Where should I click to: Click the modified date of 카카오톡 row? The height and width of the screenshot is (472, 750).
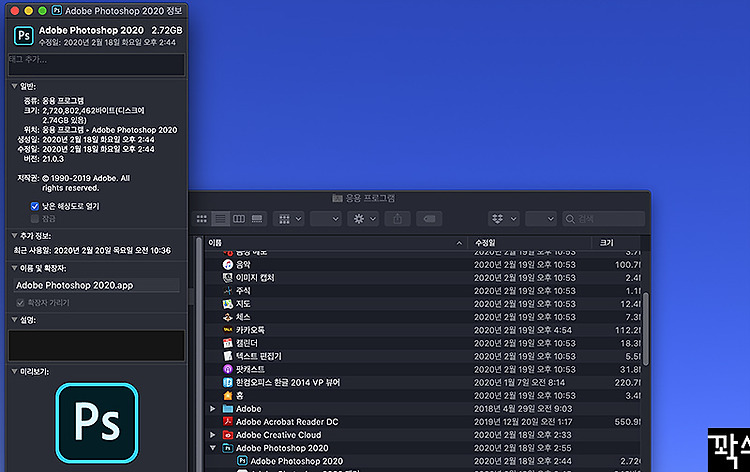(523, 330)
